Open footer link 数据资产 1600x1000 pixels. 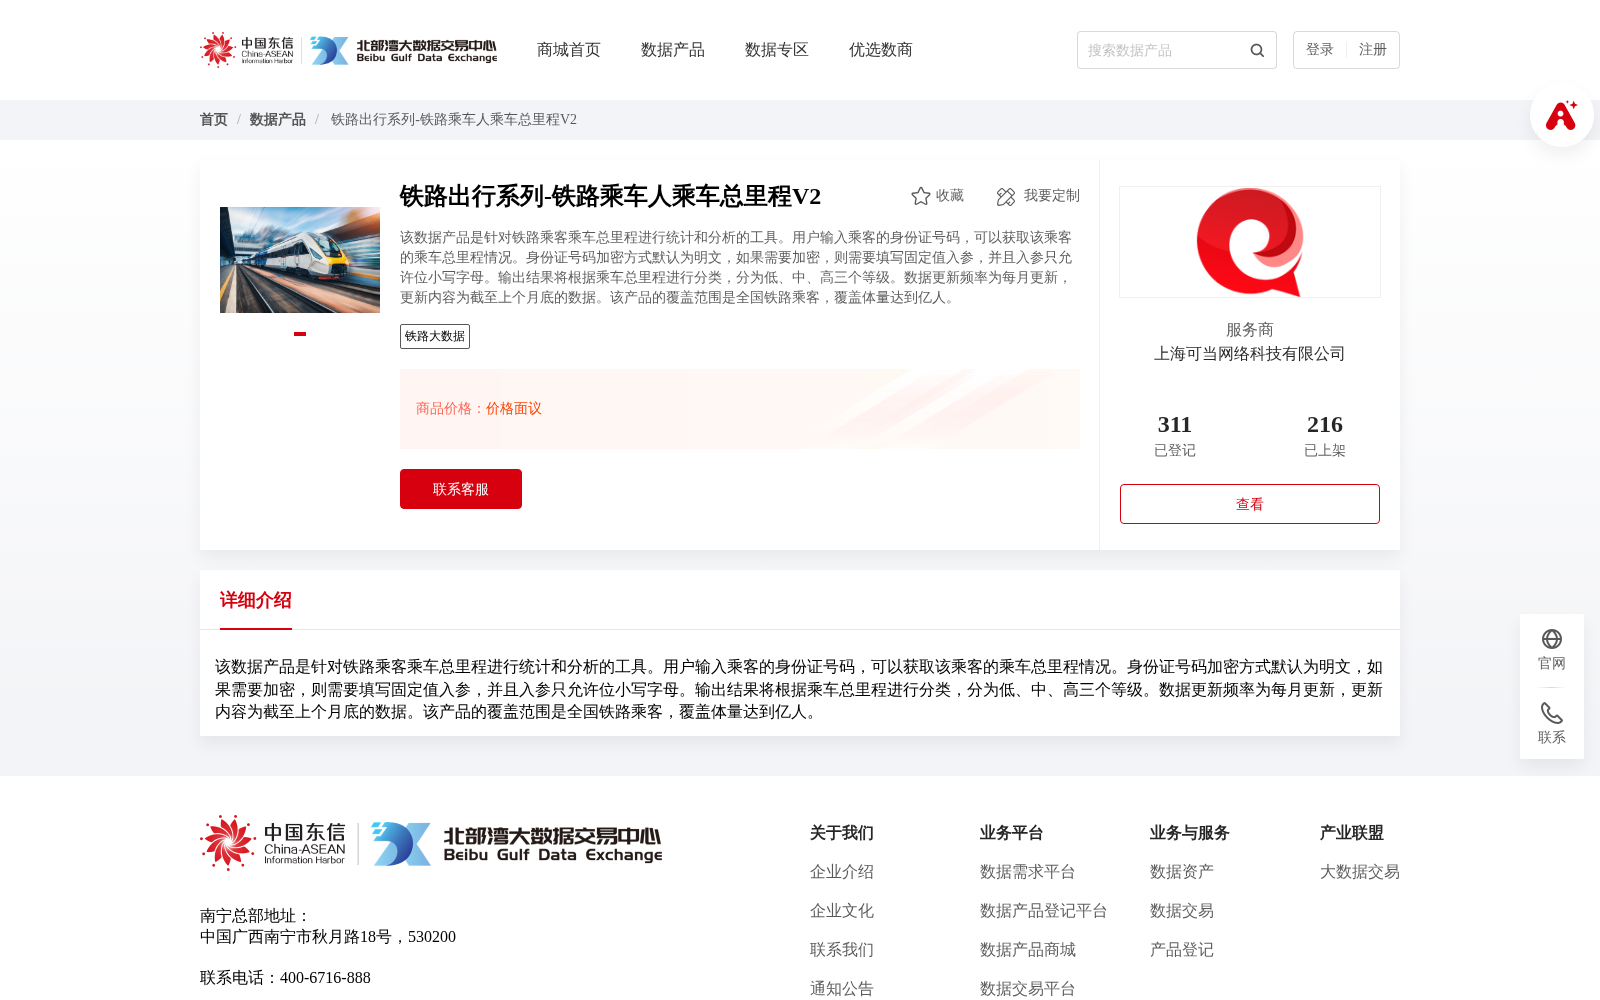1182,872
